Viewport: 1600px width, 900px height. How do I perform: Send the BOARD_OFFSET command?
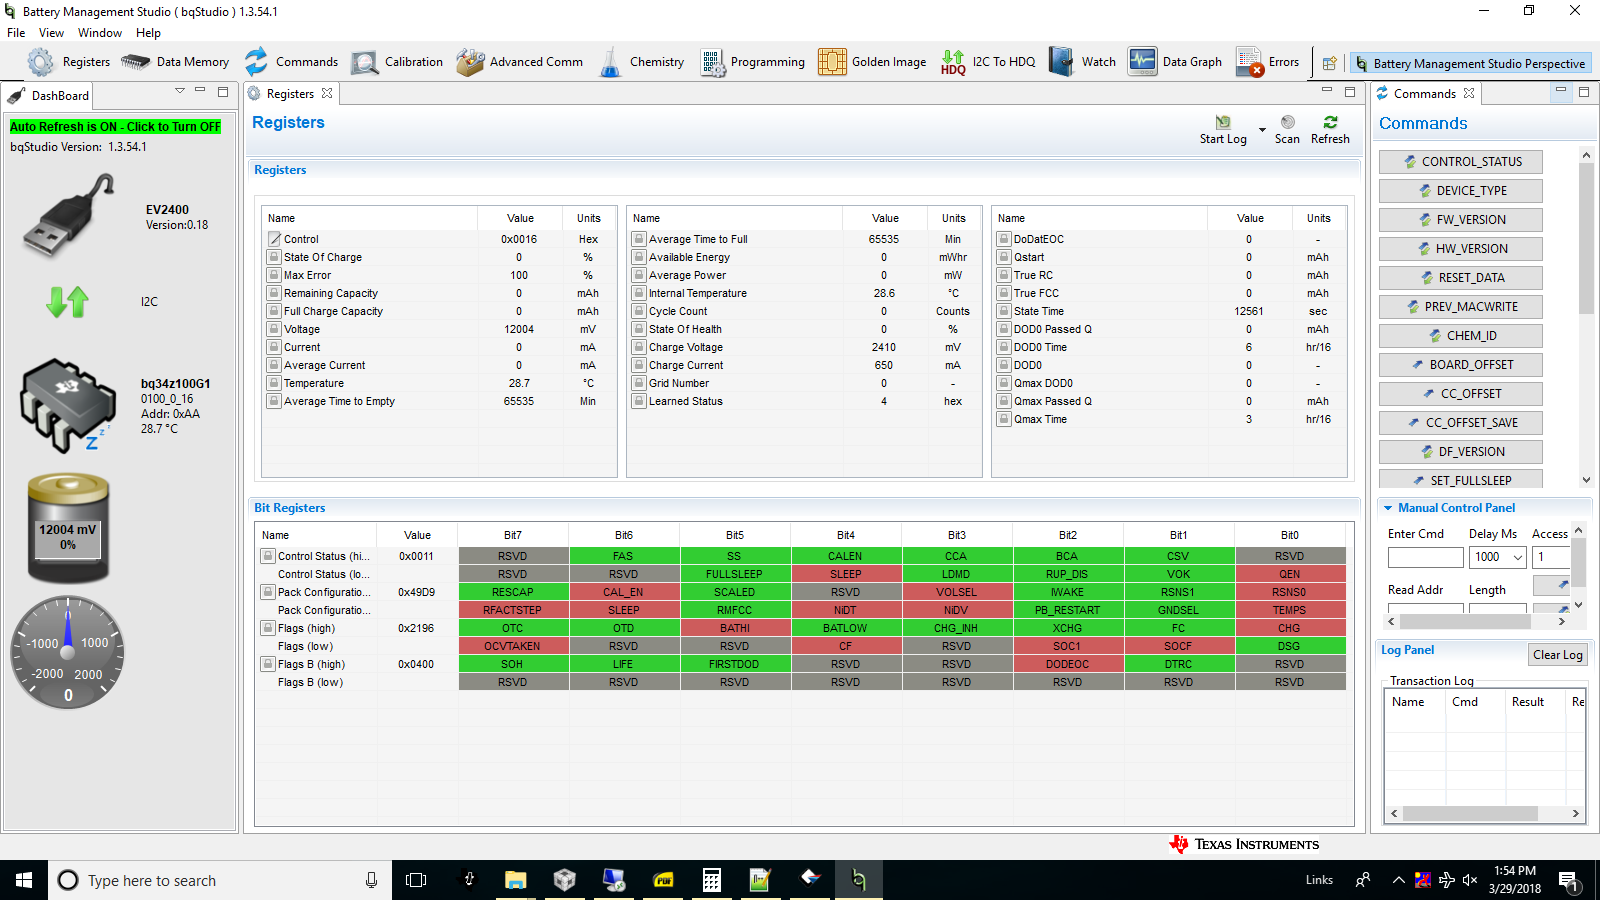(x=1461, y=365)
